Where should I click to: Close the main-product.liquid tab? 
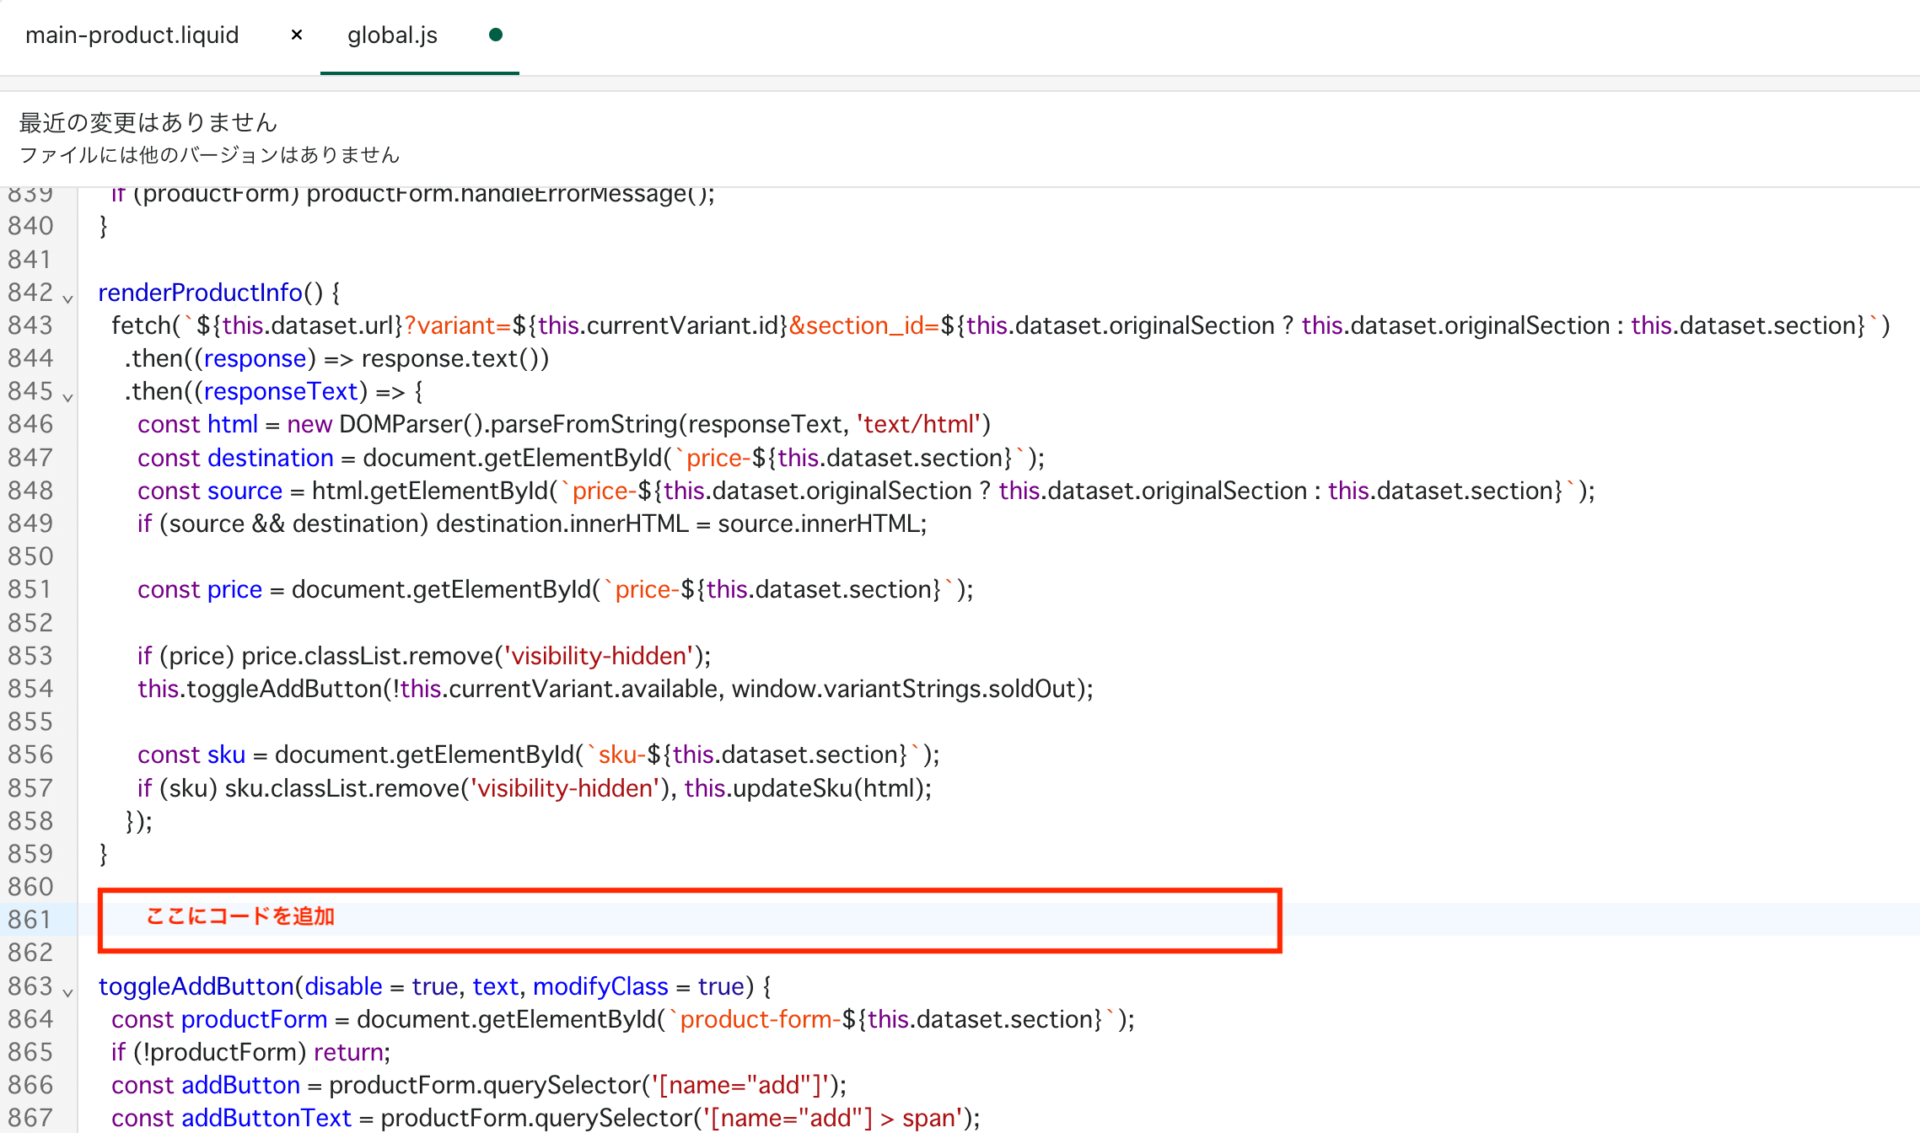coord(296,35)
